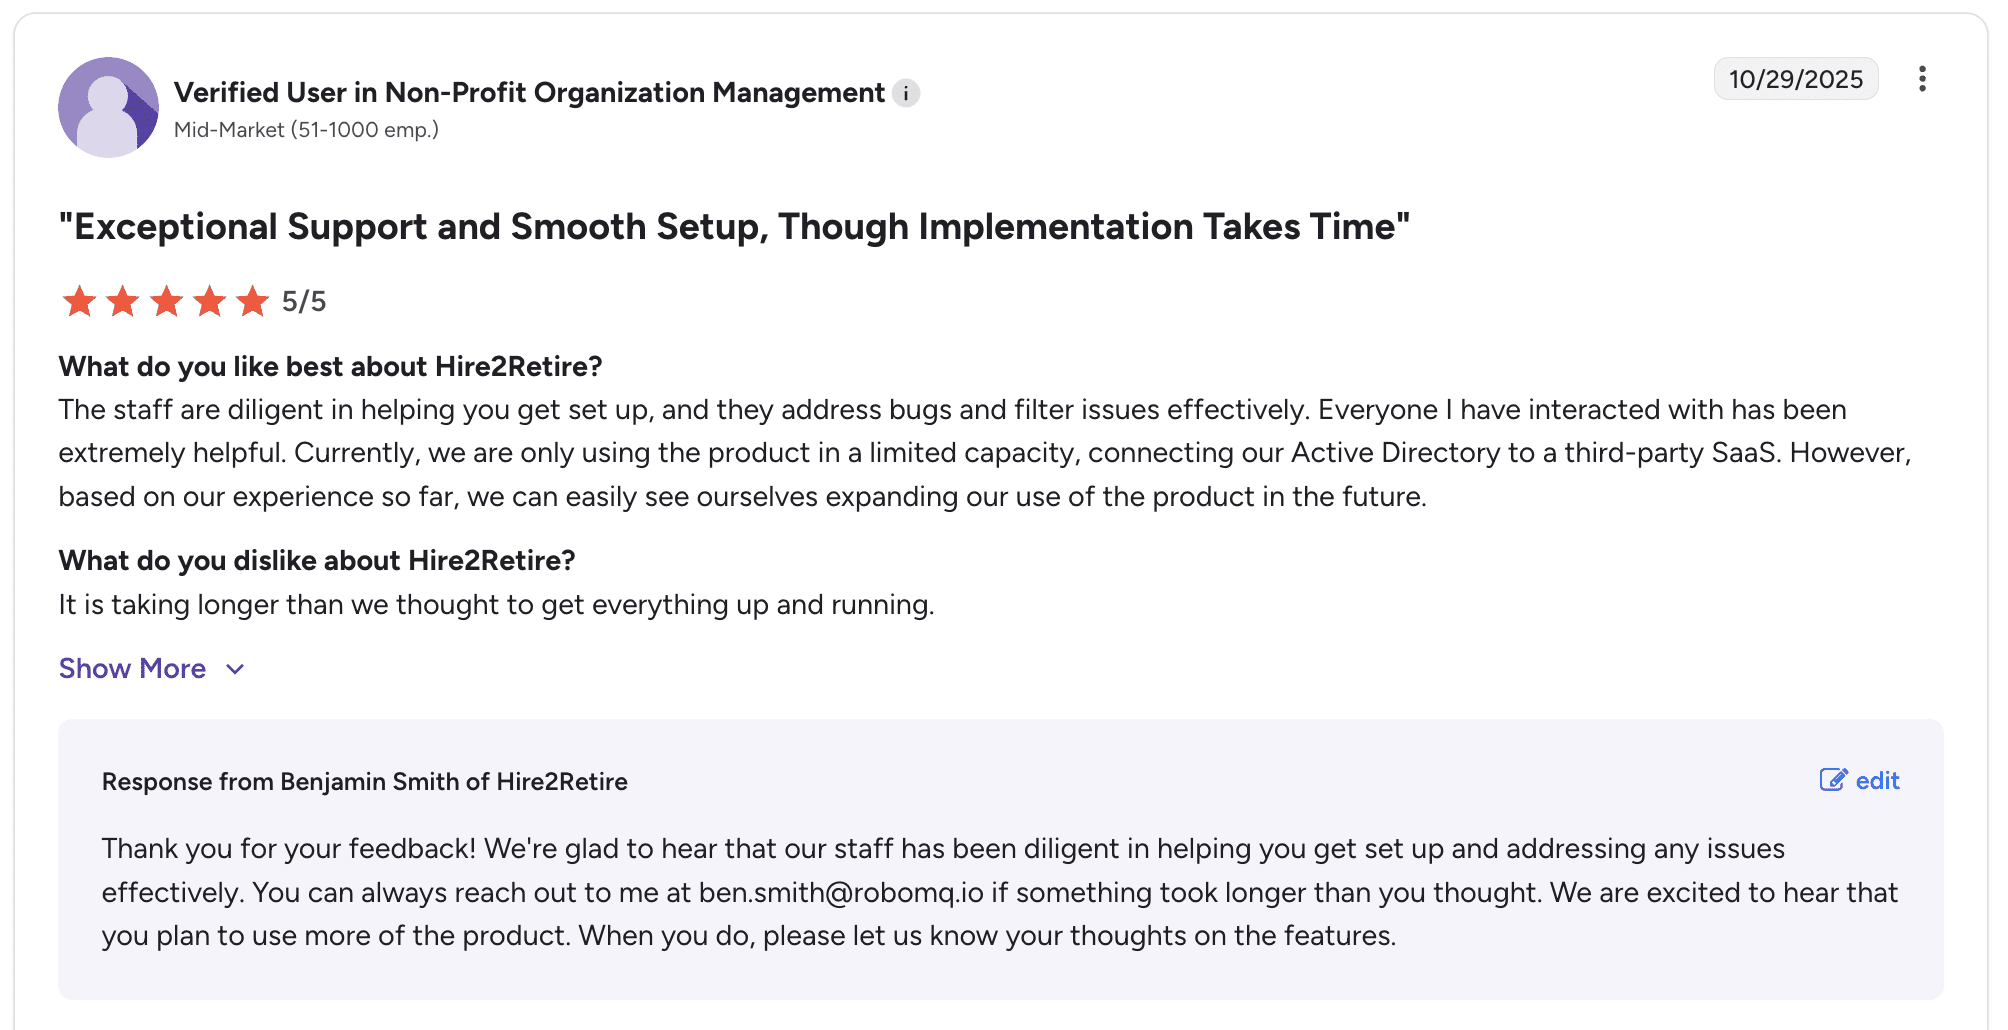Expand the review with Show More
The width and height of the screenshot is (2008, 1030).
(x=132, y=668)
